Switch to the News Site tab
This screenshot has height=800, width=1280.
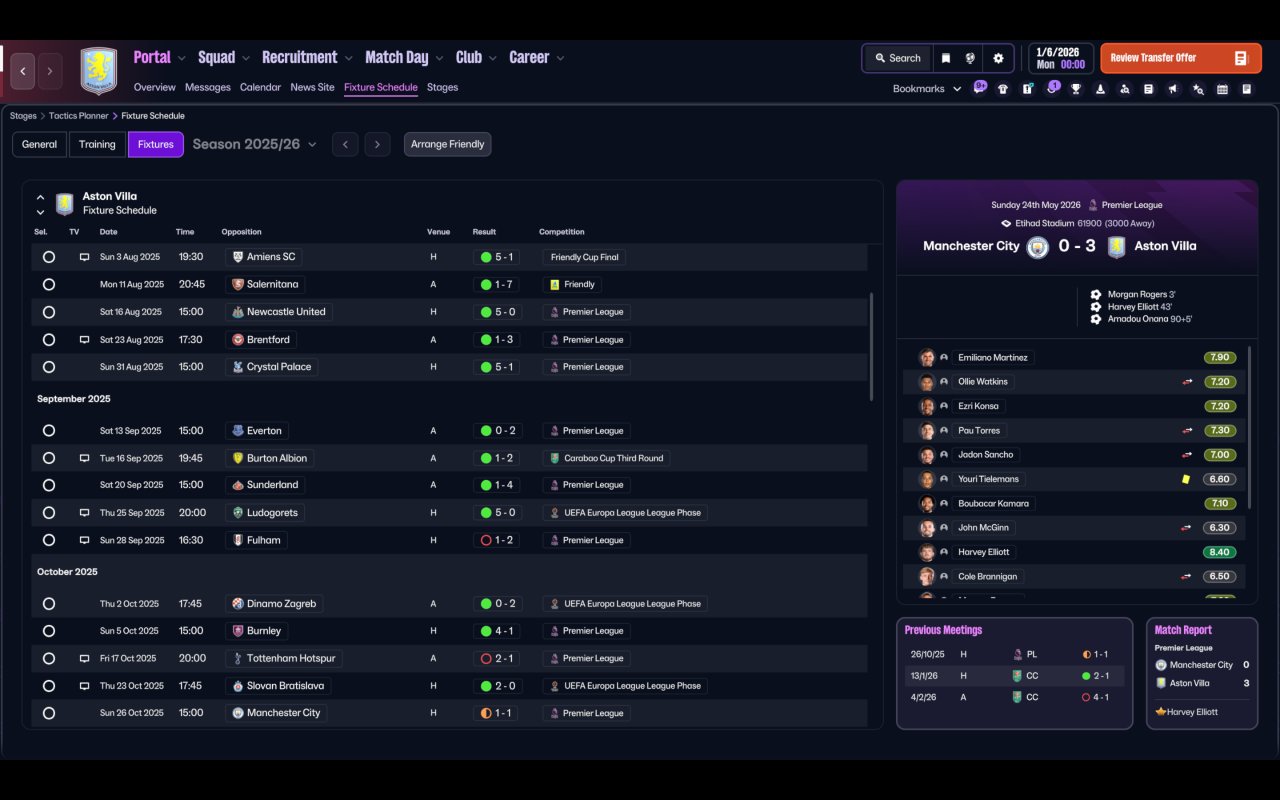pyautogui.click(x=312, y=87)
